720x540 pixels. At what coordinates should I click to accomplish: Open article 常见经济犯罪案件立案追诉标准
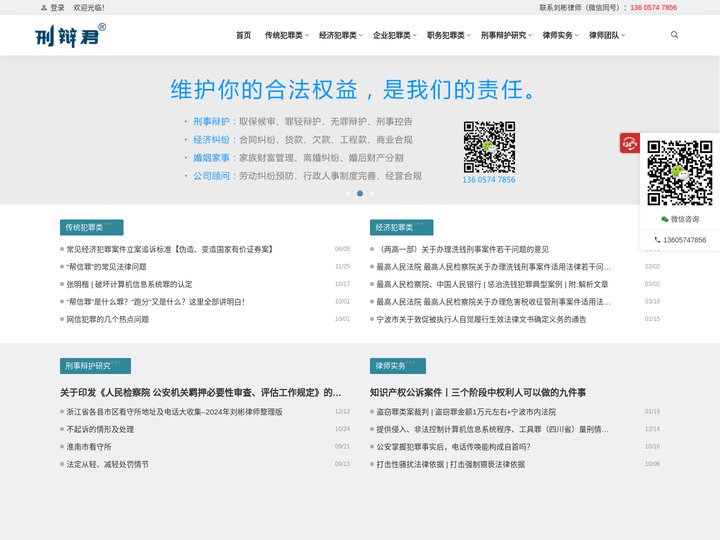(x=169, y=249)
